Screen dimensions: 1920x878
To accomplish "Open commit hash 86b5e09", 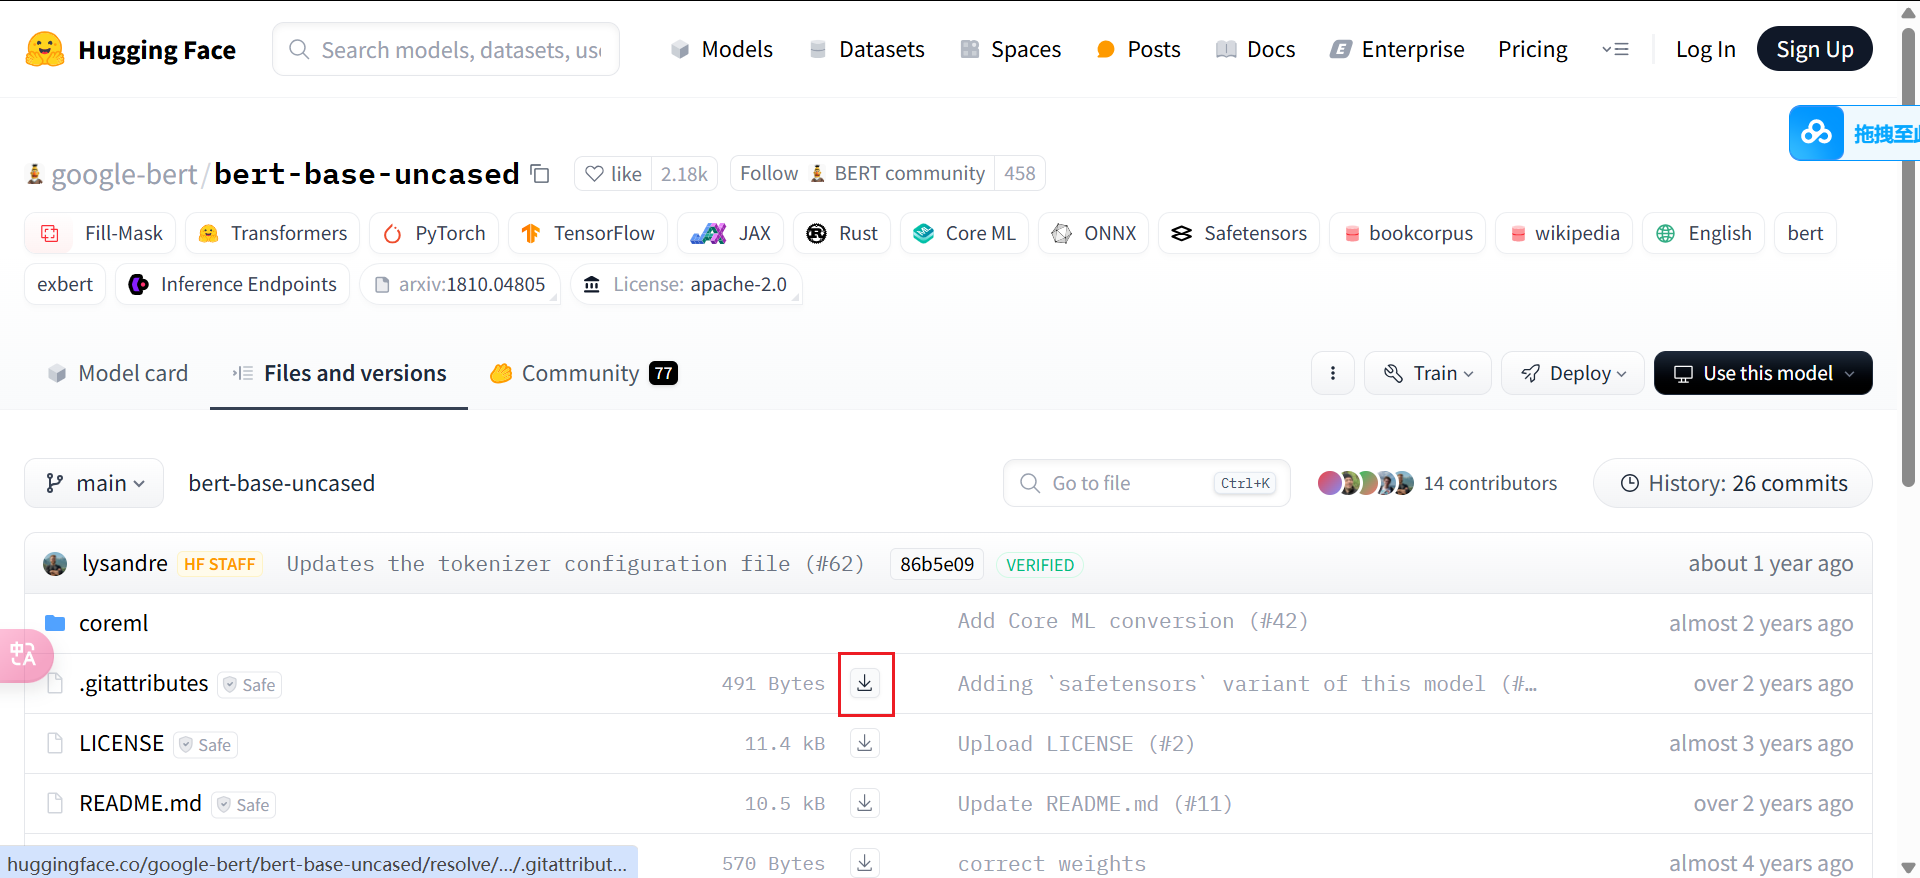I will (937, 564).
